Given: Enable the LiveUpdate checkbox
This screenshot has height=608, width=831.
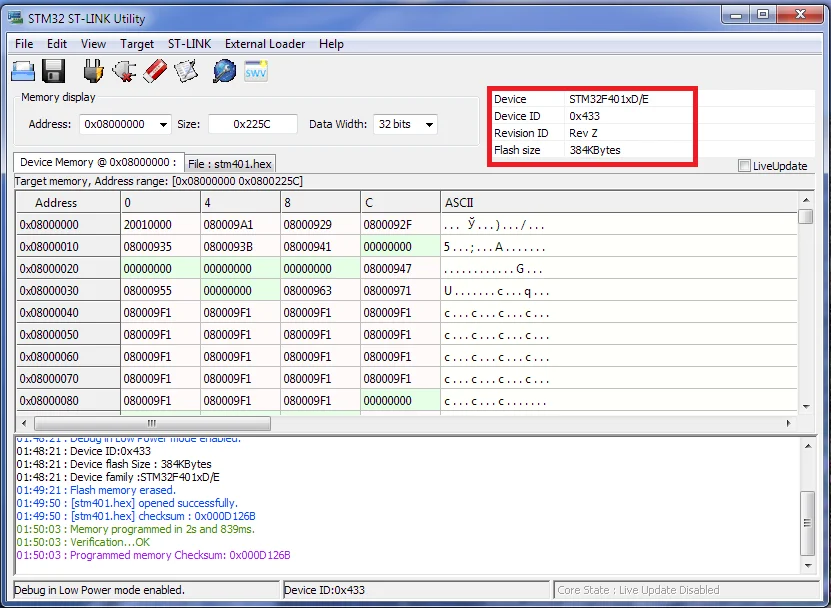Looking at the screenshot, I should click(x=744, y=166).
